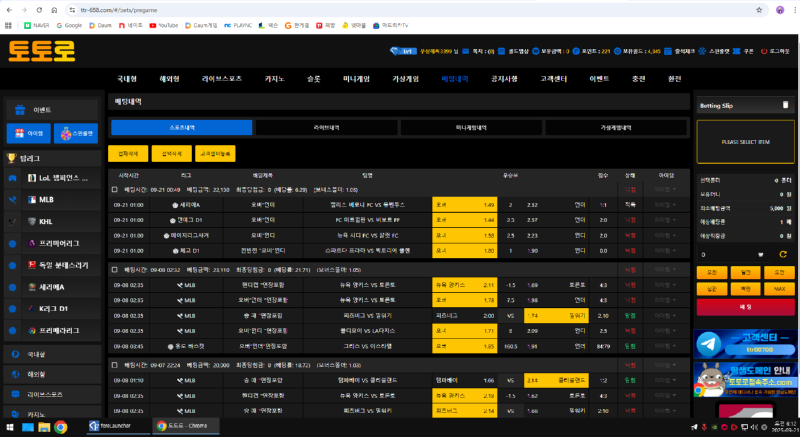Image resolution: width=800 pixels, height=437 pixels.
Task: Select the 09-07 22:24 bet checkbox
Action: tap(114, 365)
